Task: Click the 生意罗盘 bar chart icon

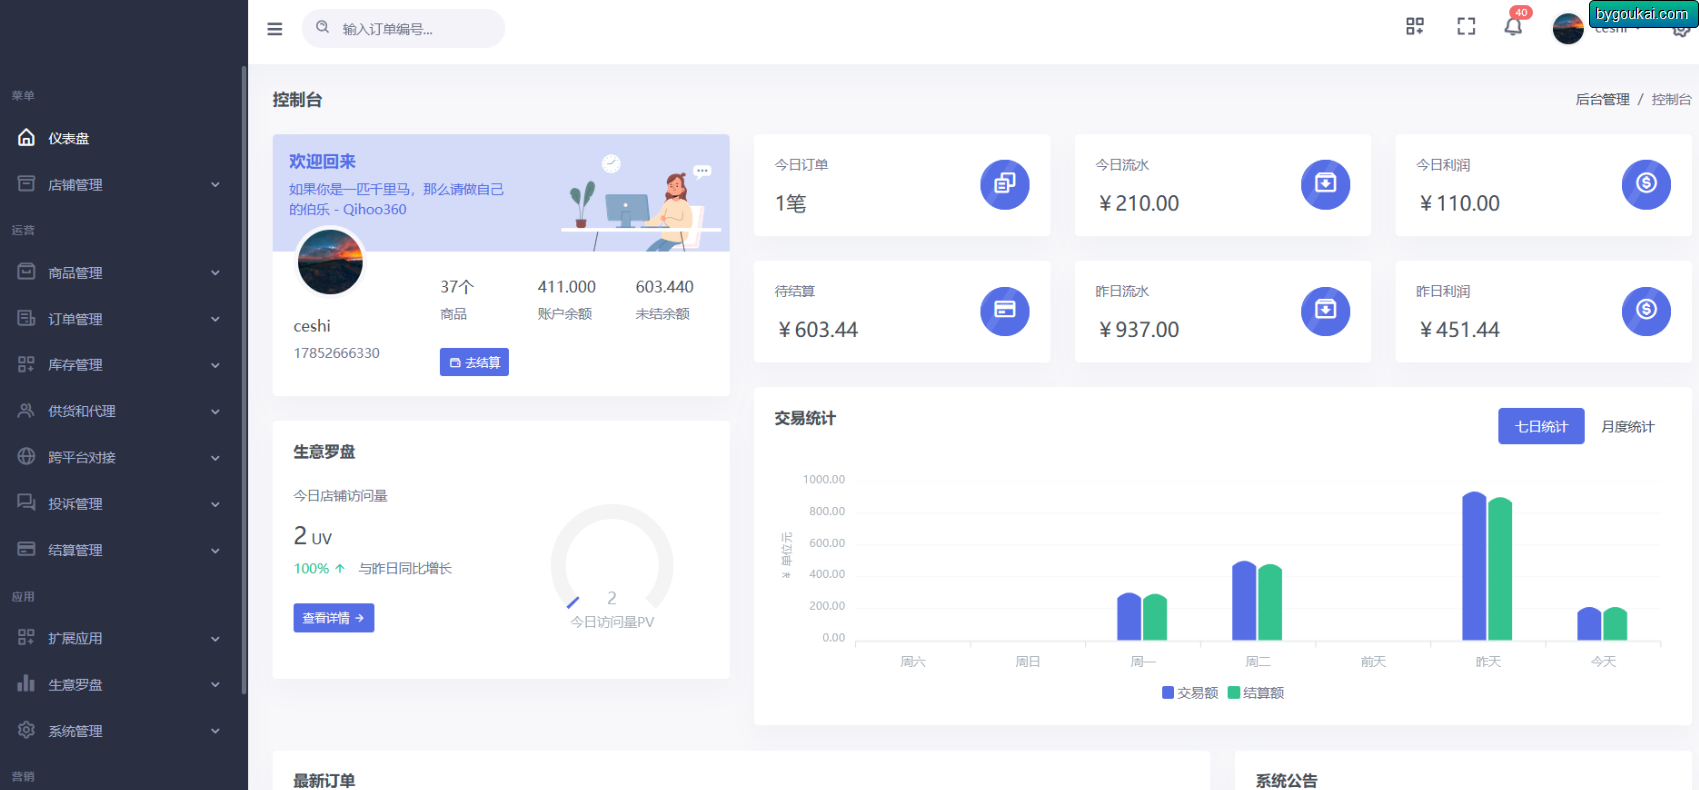Action: 27,683
